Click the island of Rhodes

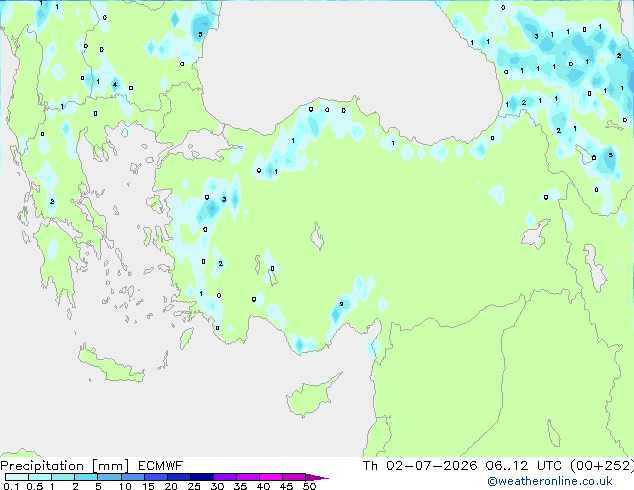(186, 338)
